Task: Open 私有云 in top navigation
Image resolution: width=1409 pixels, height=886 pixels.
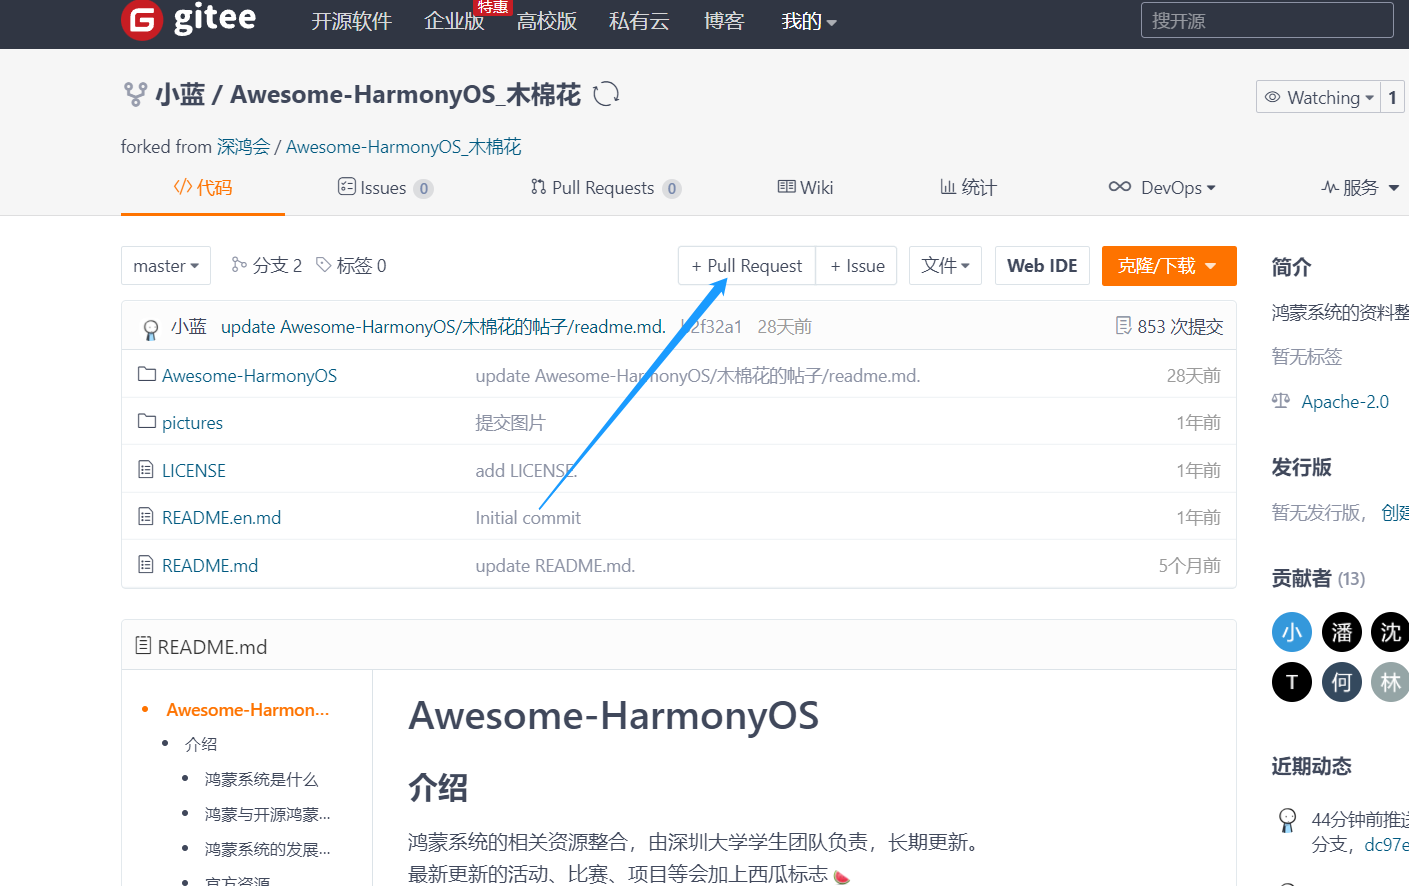Action: pyautogui.click(x=639, y=21)
